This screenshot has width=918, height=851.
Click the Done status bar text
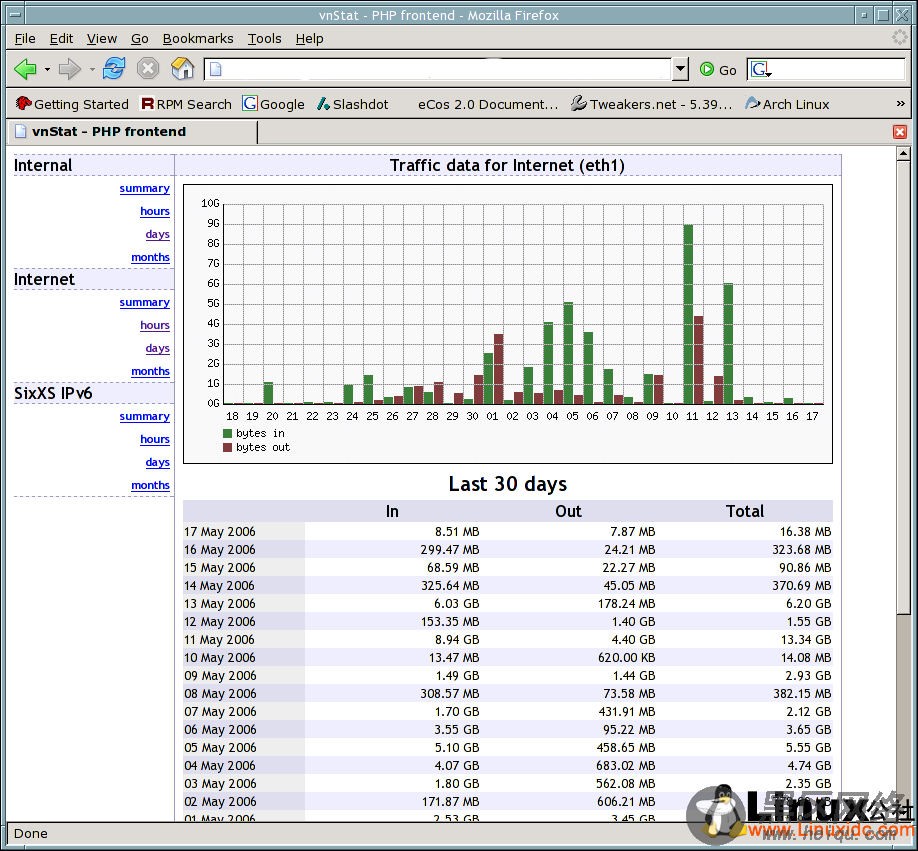[x=30, y=833]
